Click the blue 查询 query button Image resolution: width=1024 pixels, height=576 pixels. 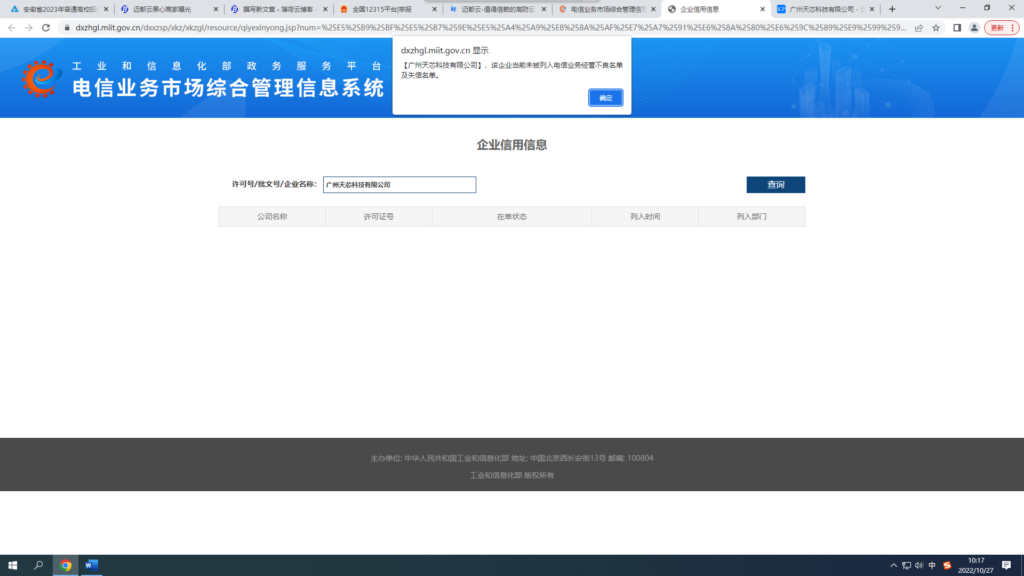click(775, 184)
